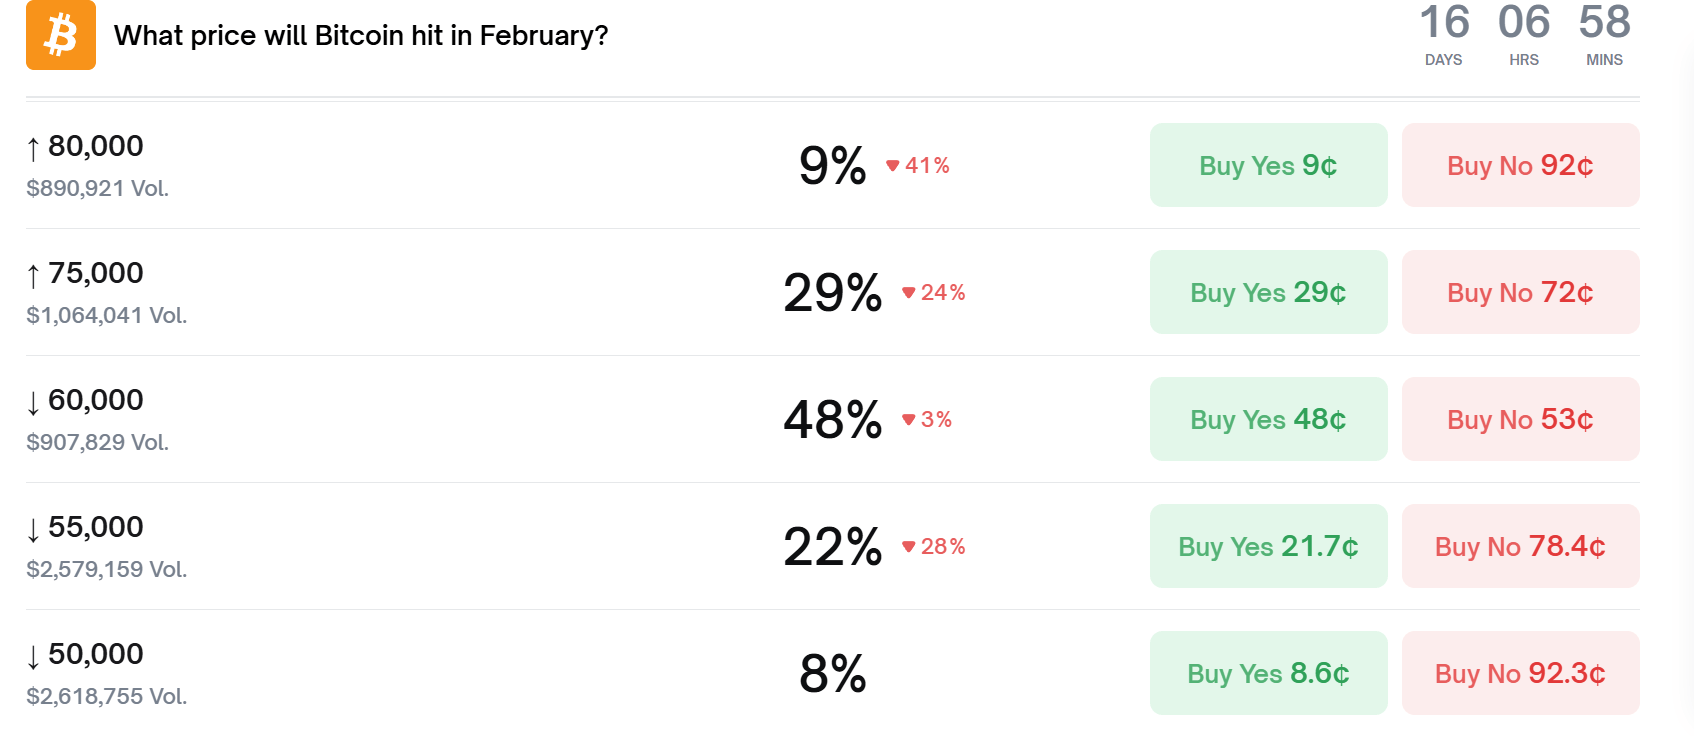Viewport: 1694px width, 736px height.
Task: Select Buy Yes 48¢ for 60,000
Action: (x=1268, y=419)
